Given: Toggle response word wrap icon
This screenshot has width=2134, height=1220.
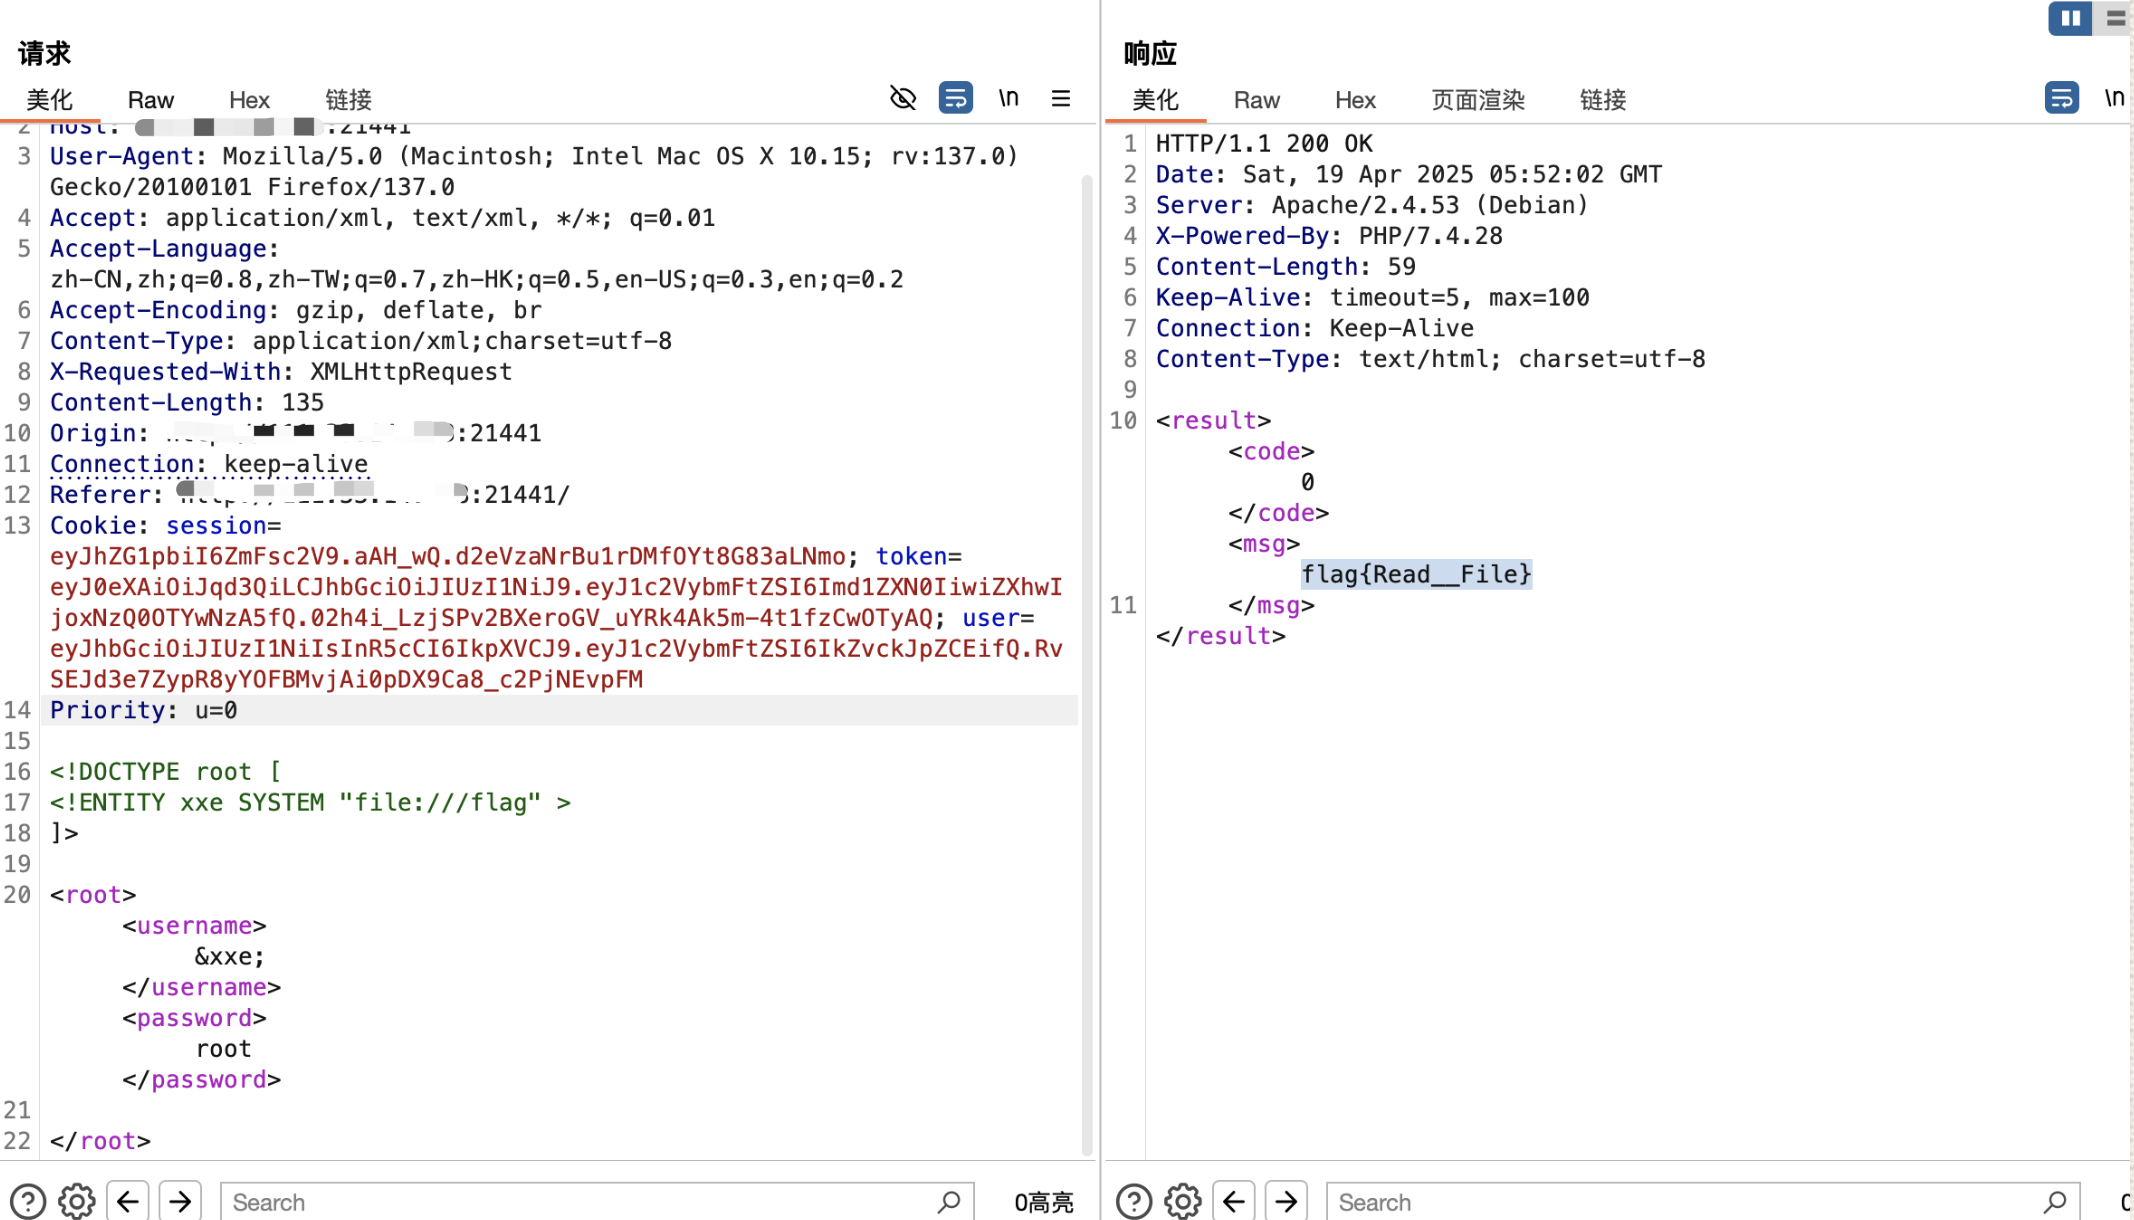Looking at the screenshot, I should click(2061, 98).
